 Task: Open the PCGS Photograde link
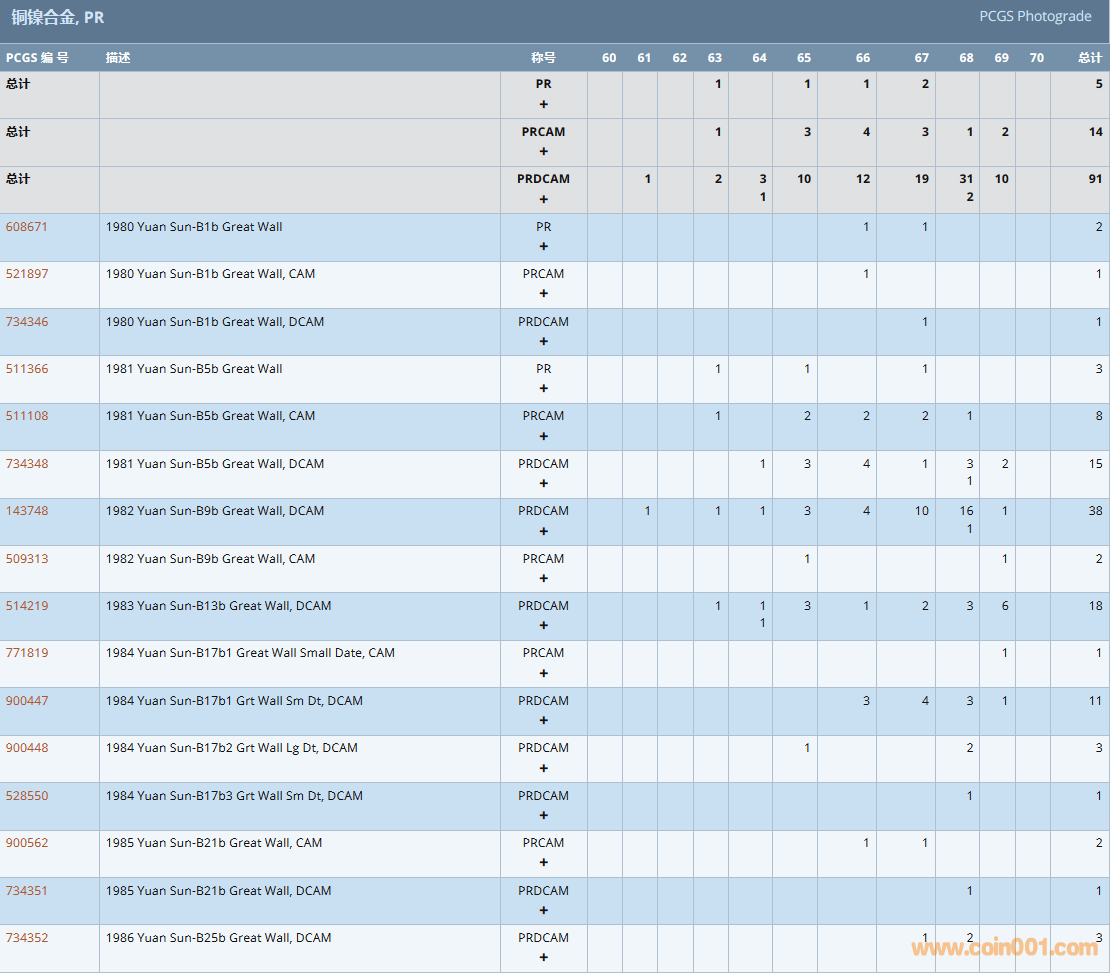pyautogui.click(x=1035, y=16)
